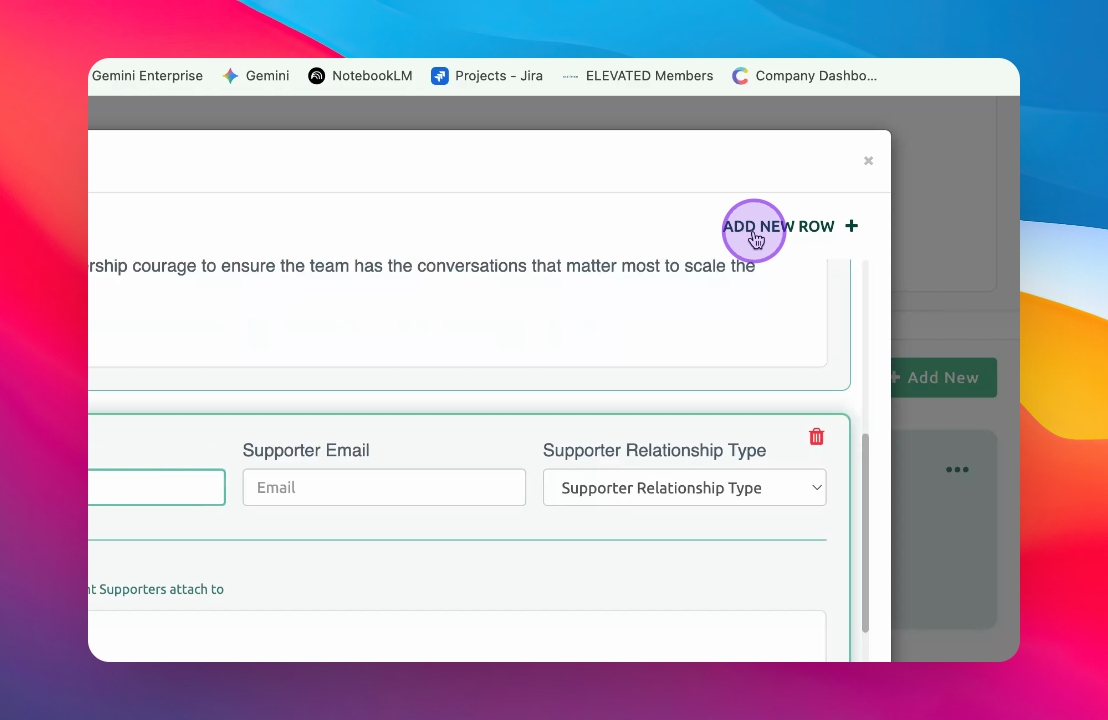
Task: Click the green Add New button behind the modal
Action: pos(943,377)
